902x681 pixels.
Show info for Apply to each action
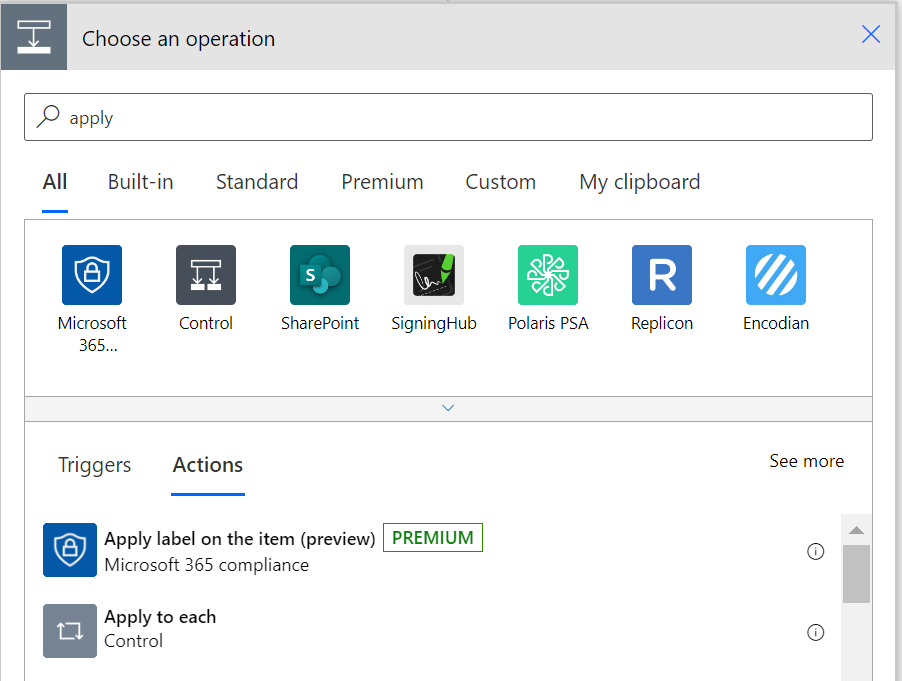tap(816, 632)
